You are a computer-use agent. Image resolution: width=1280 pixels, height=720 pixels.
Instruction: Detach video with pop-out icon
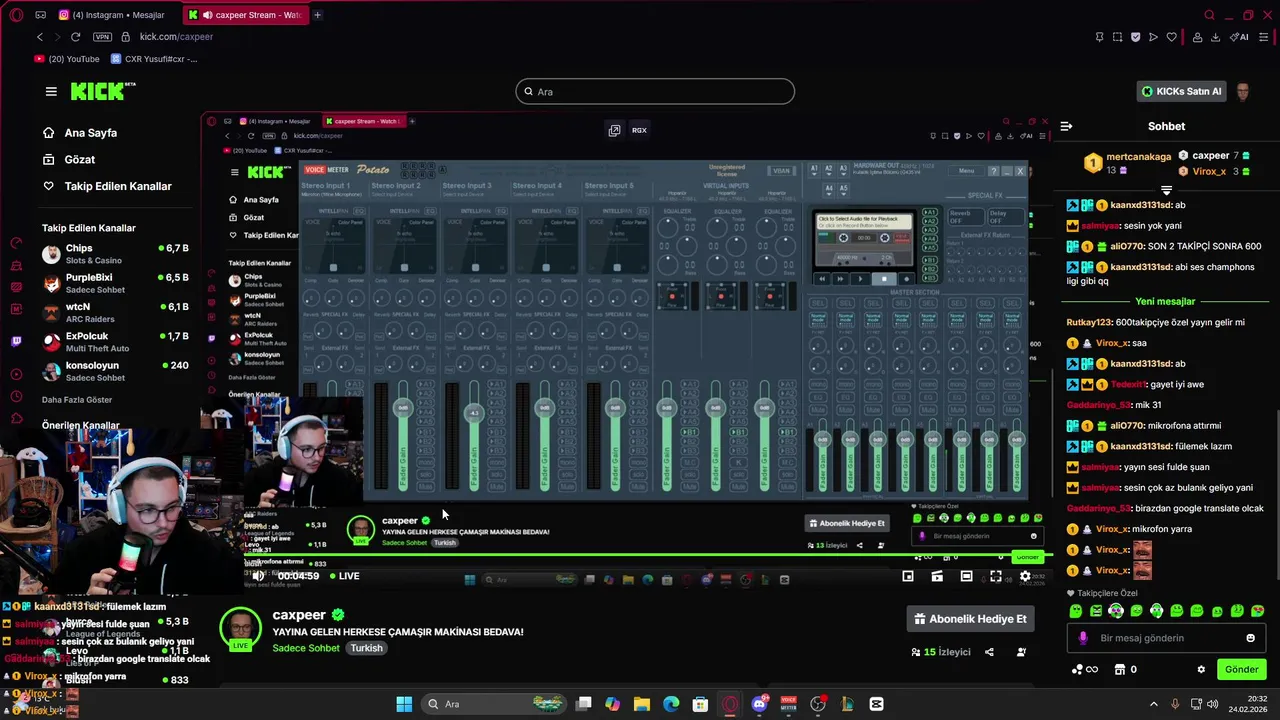coord(614,130)
